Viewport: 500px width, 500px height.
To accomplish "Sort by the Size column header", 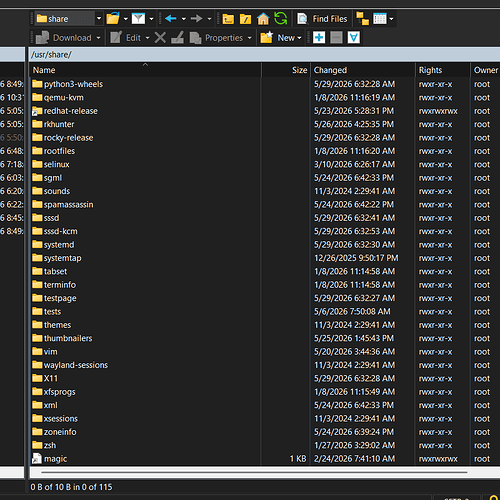I will tap(286, 70).
